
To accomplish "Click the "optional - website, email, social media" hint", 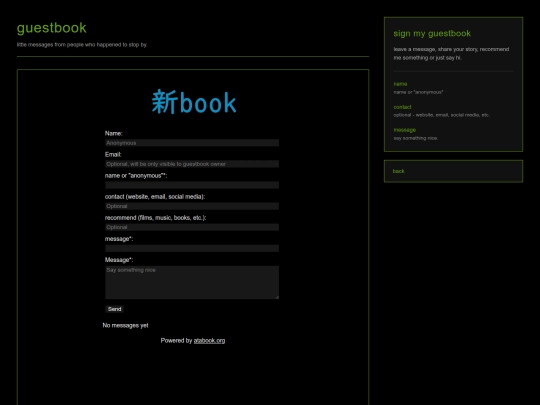I will 442,115.
